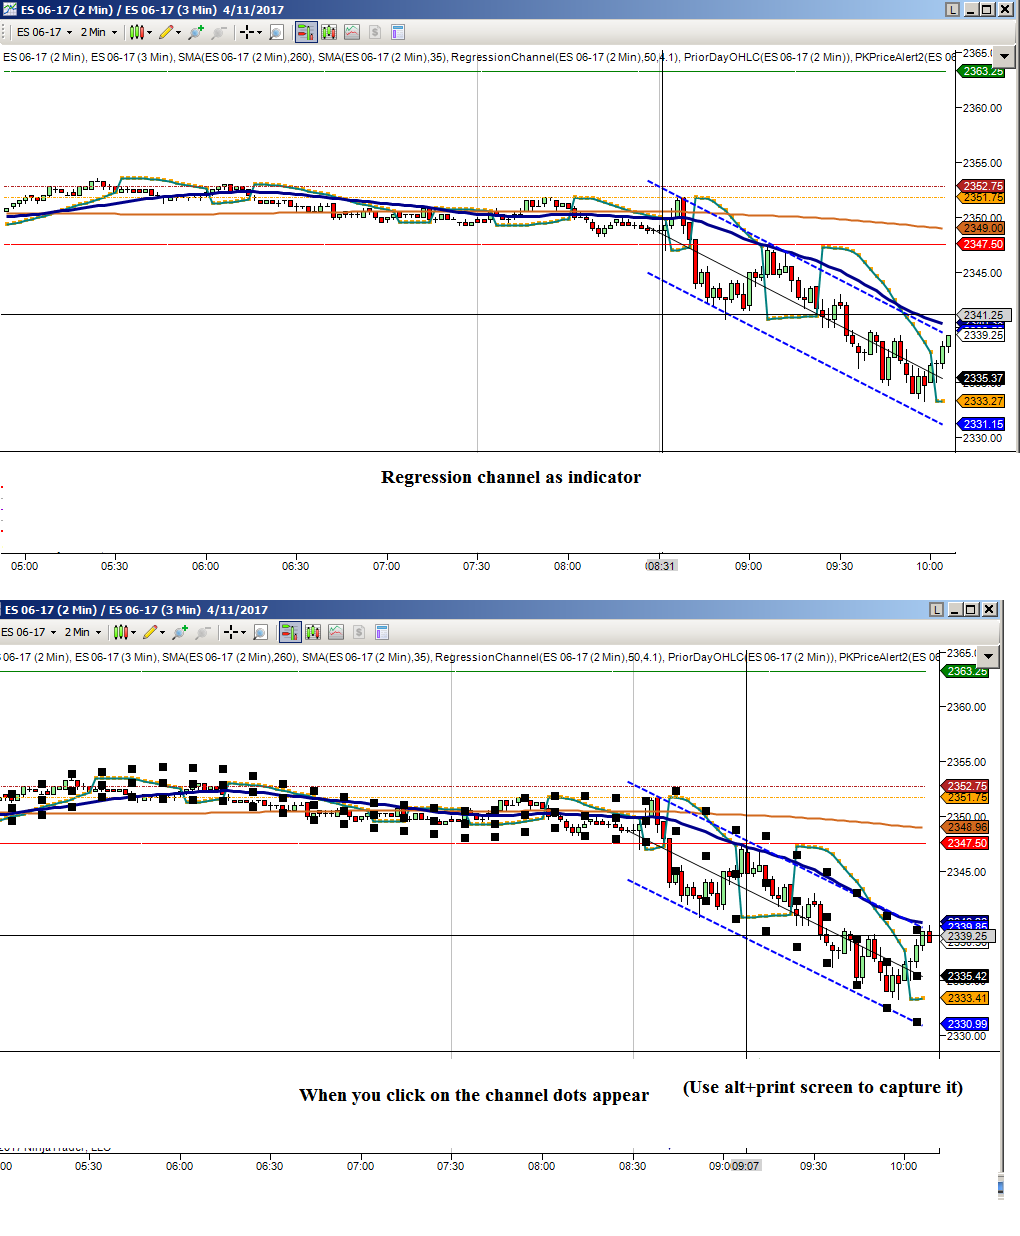Open Properties icon in lower chart toolbar

point(382,632)
